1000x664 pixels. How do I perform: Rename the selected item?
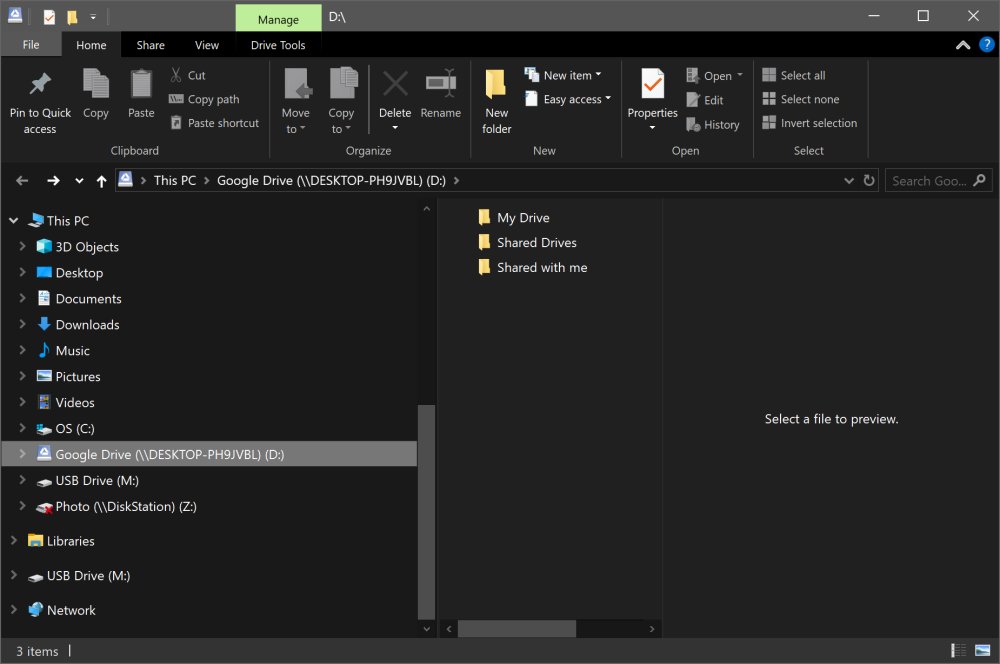tap(441, 93)
